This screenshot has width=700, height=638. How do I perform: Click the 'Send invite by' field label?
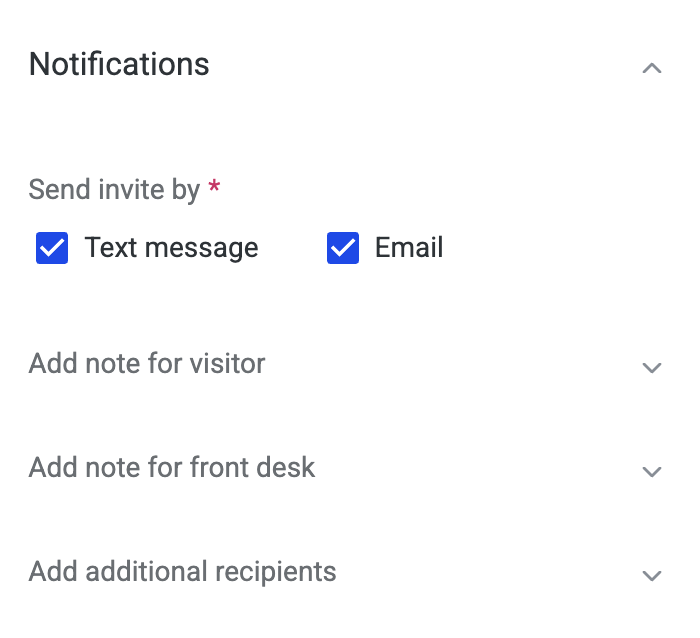[x=114, y=189]
